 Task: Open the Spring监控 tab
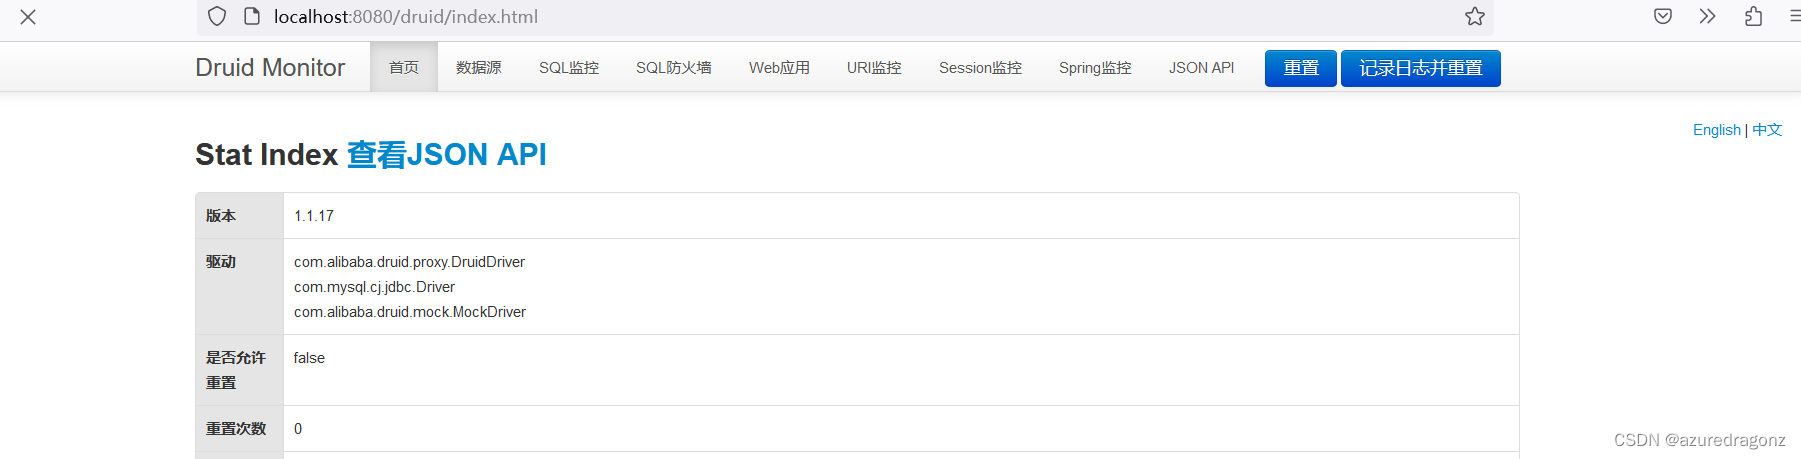click(x=1095, y=67)
